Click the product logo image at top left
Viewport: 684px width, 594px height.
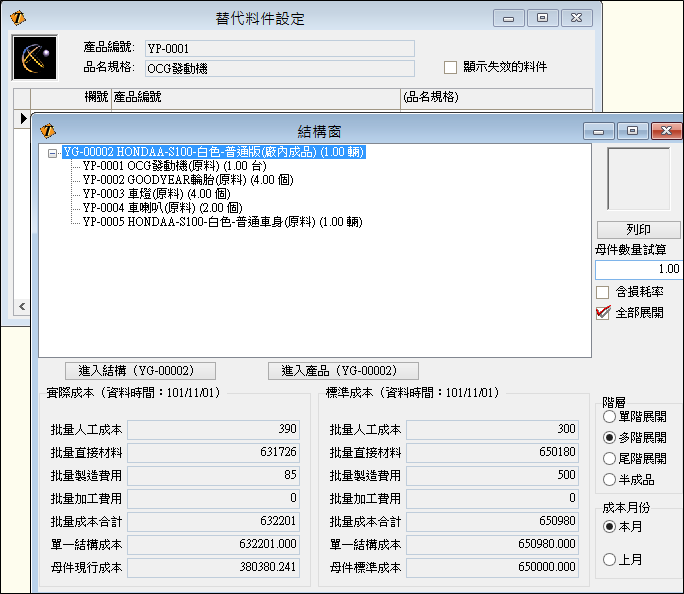tap(34, 58)
